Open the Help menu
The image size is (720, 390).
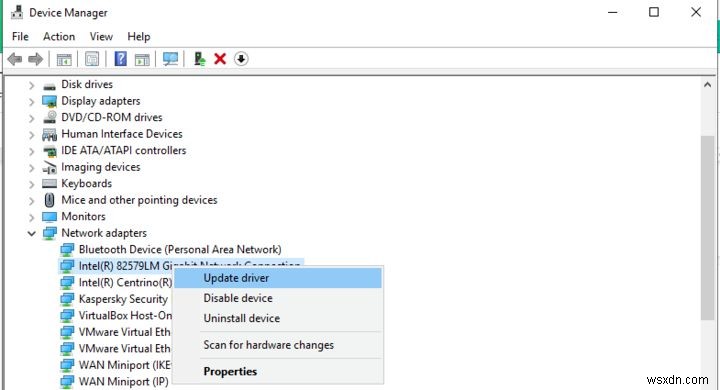(139, 36)
